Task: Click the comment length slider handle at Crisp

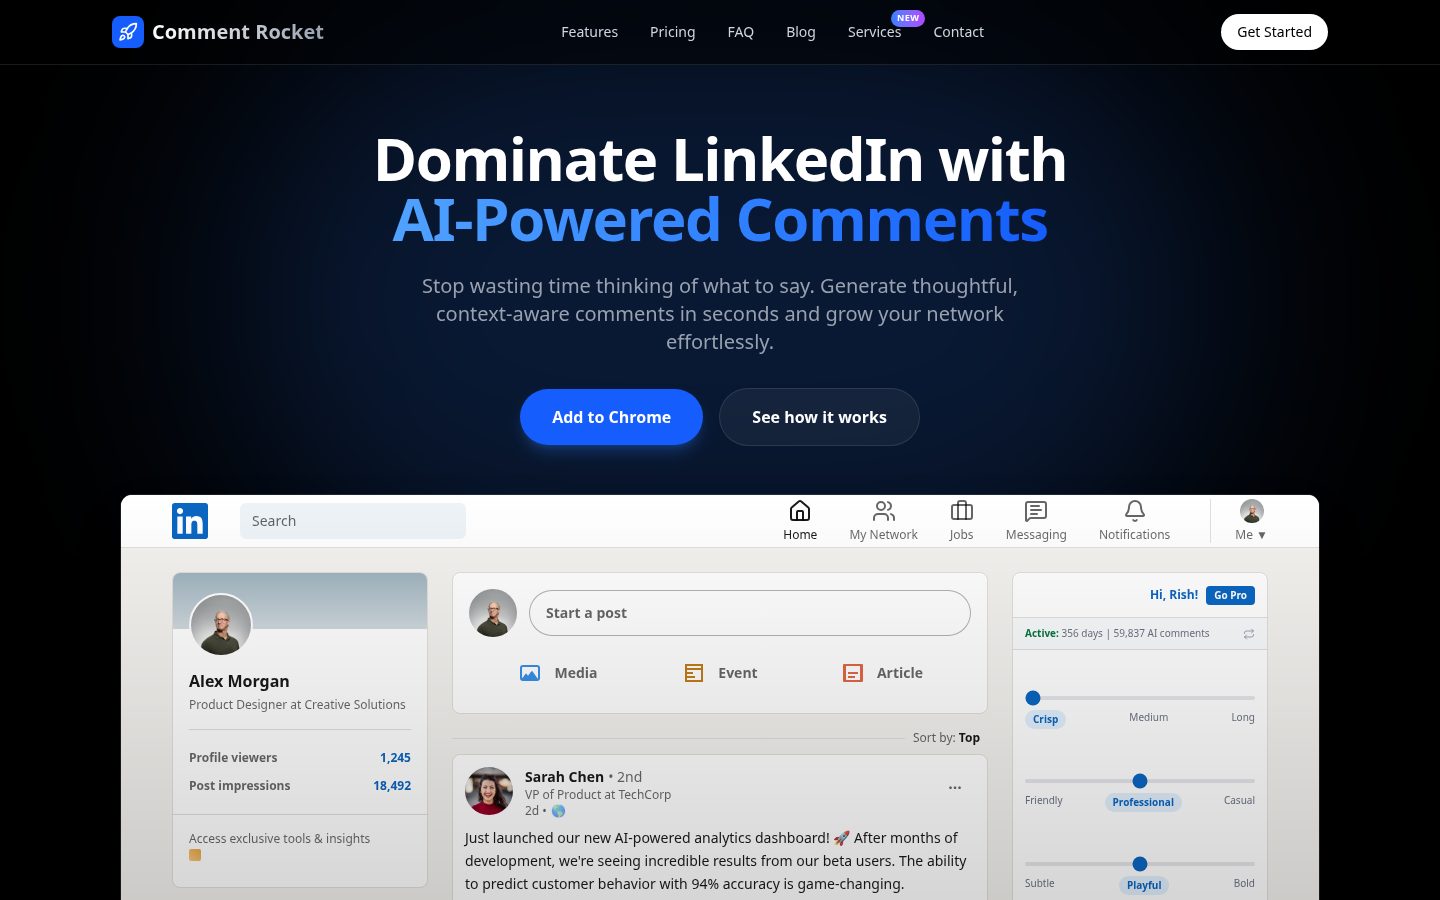Action: (x=1033, y=698)
